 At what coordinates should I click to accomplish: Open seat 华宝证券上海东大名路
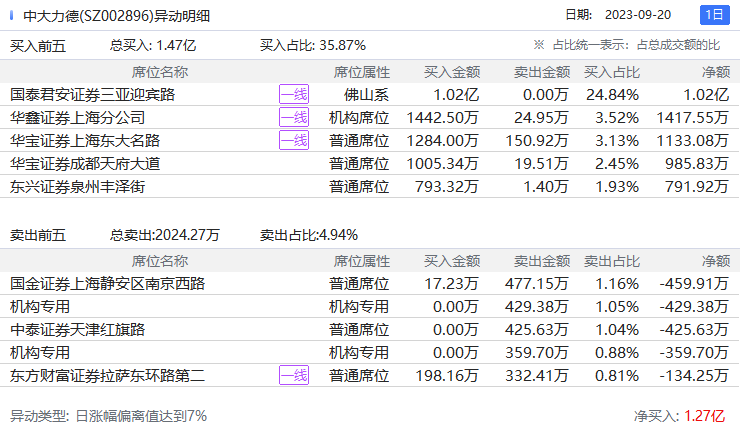[85, 141]
